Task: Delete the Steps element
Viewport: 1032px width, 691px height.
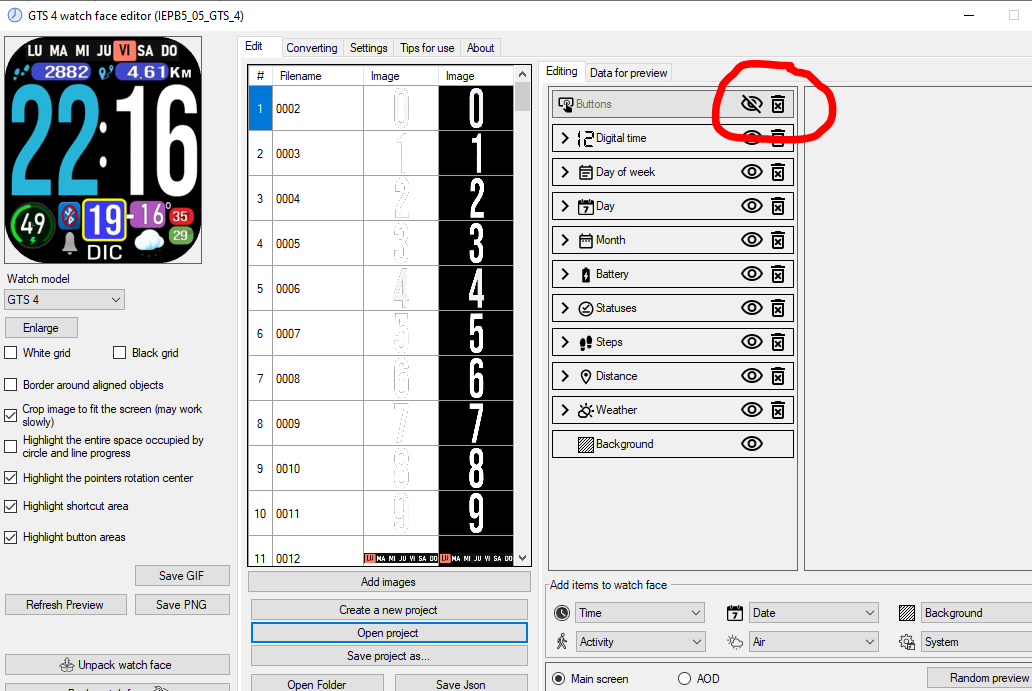Action: tap(777, 342)
